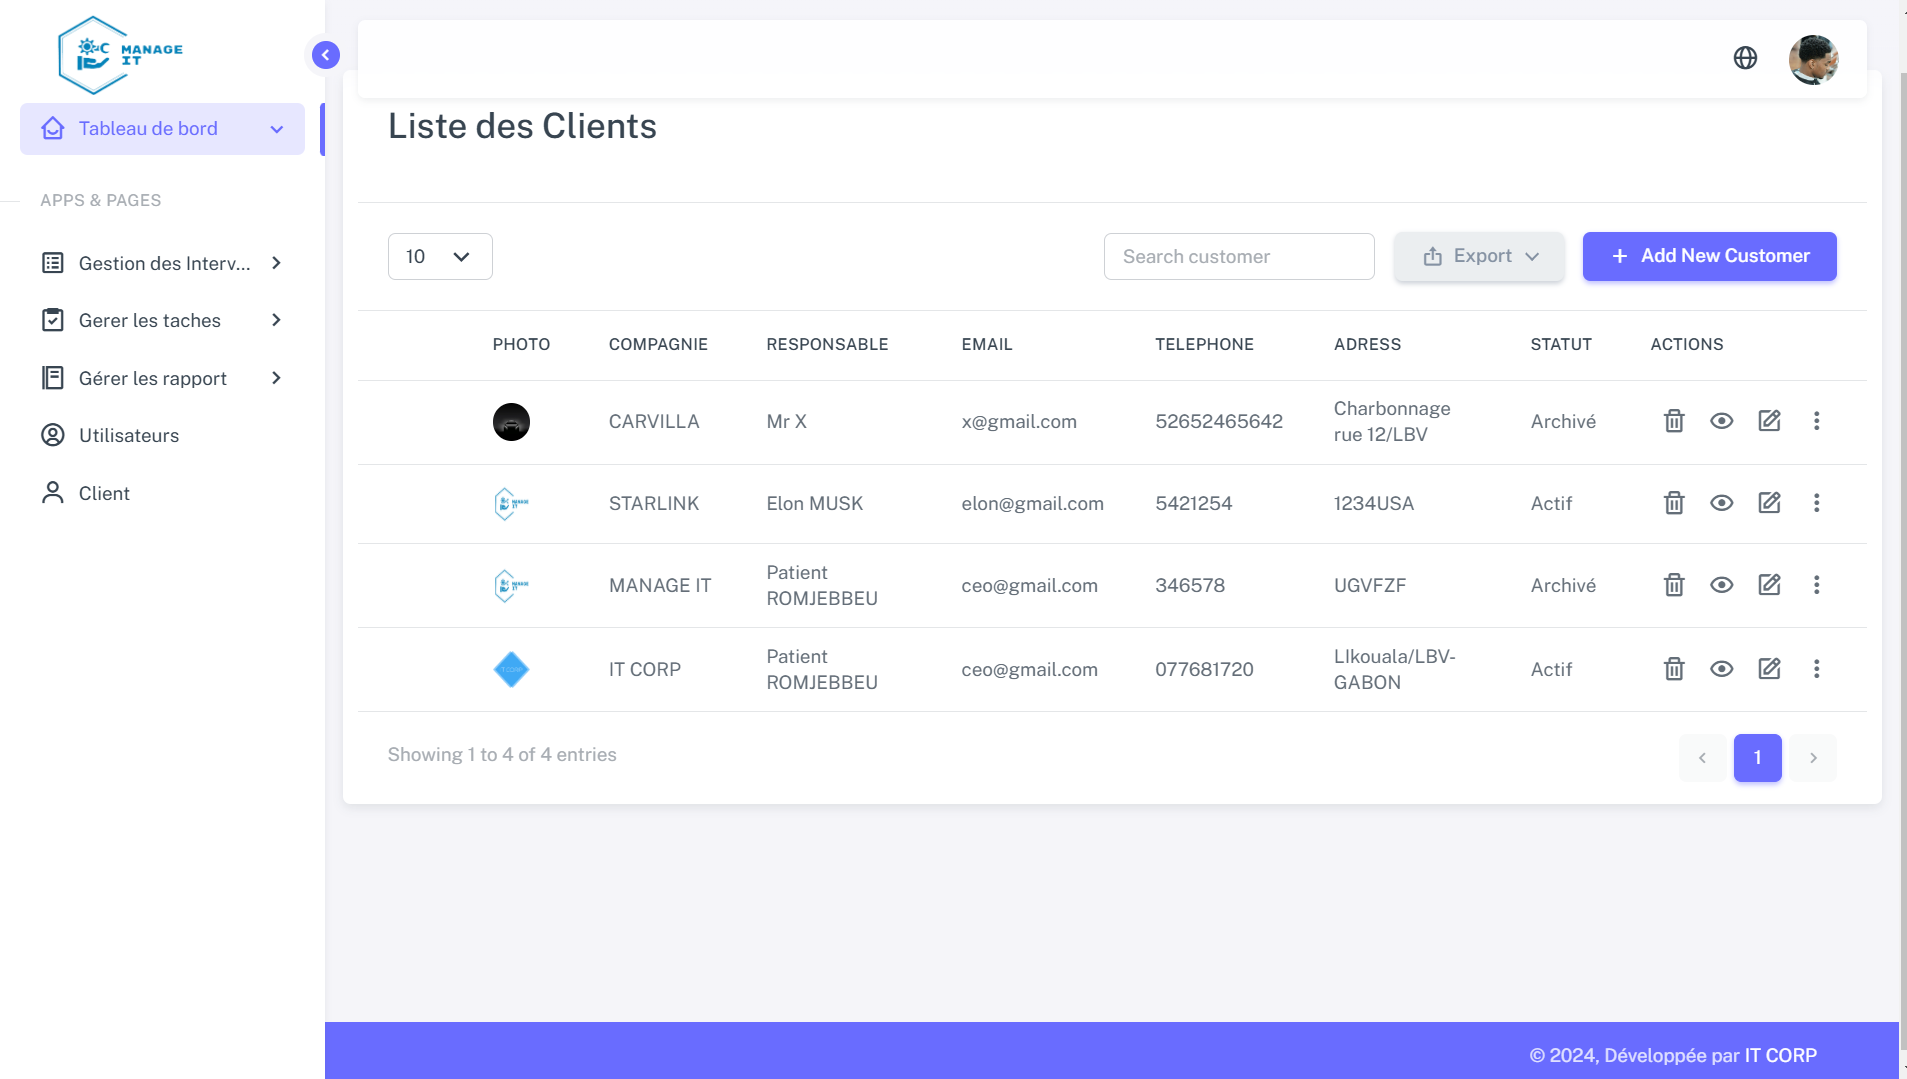View IT CORP details with eye icon
Image resolution: width=1907 pixels, height=1079 pixels.
[x=1721, y=669]
